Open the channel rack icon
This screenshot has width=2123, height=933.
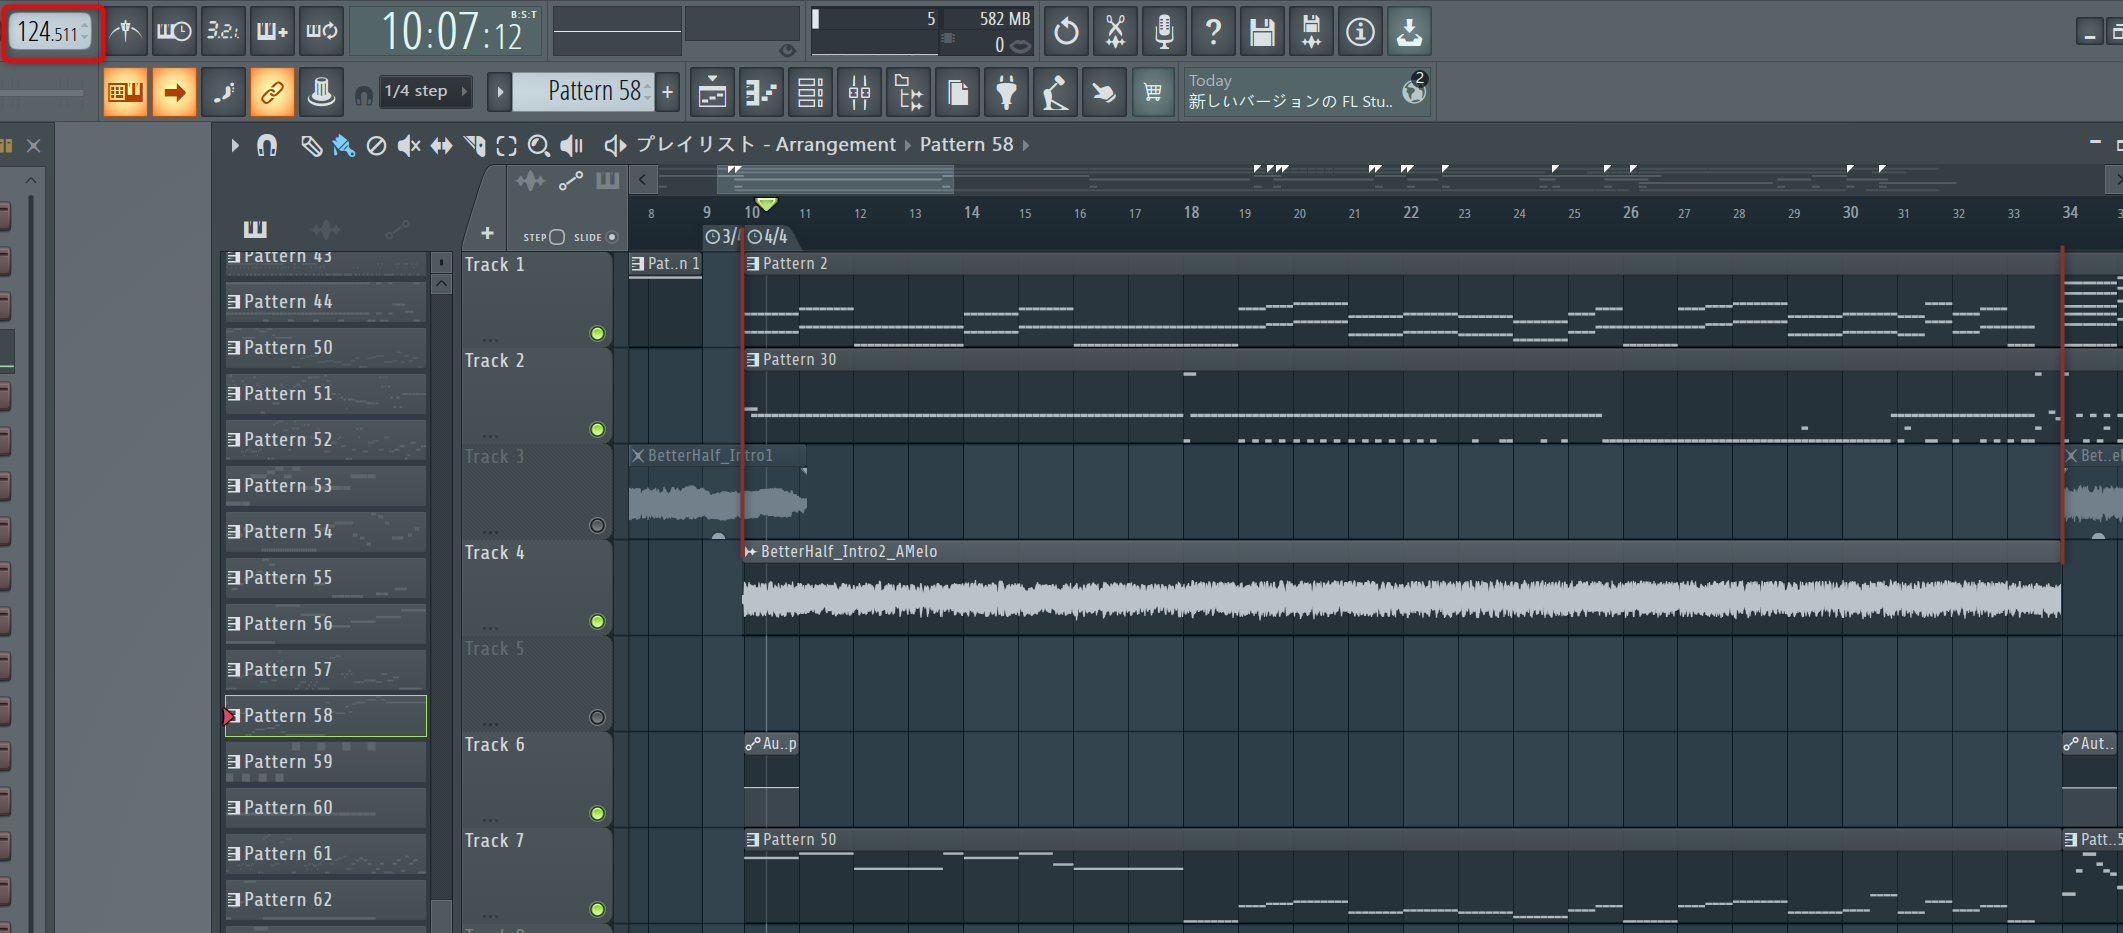[810, 93]
